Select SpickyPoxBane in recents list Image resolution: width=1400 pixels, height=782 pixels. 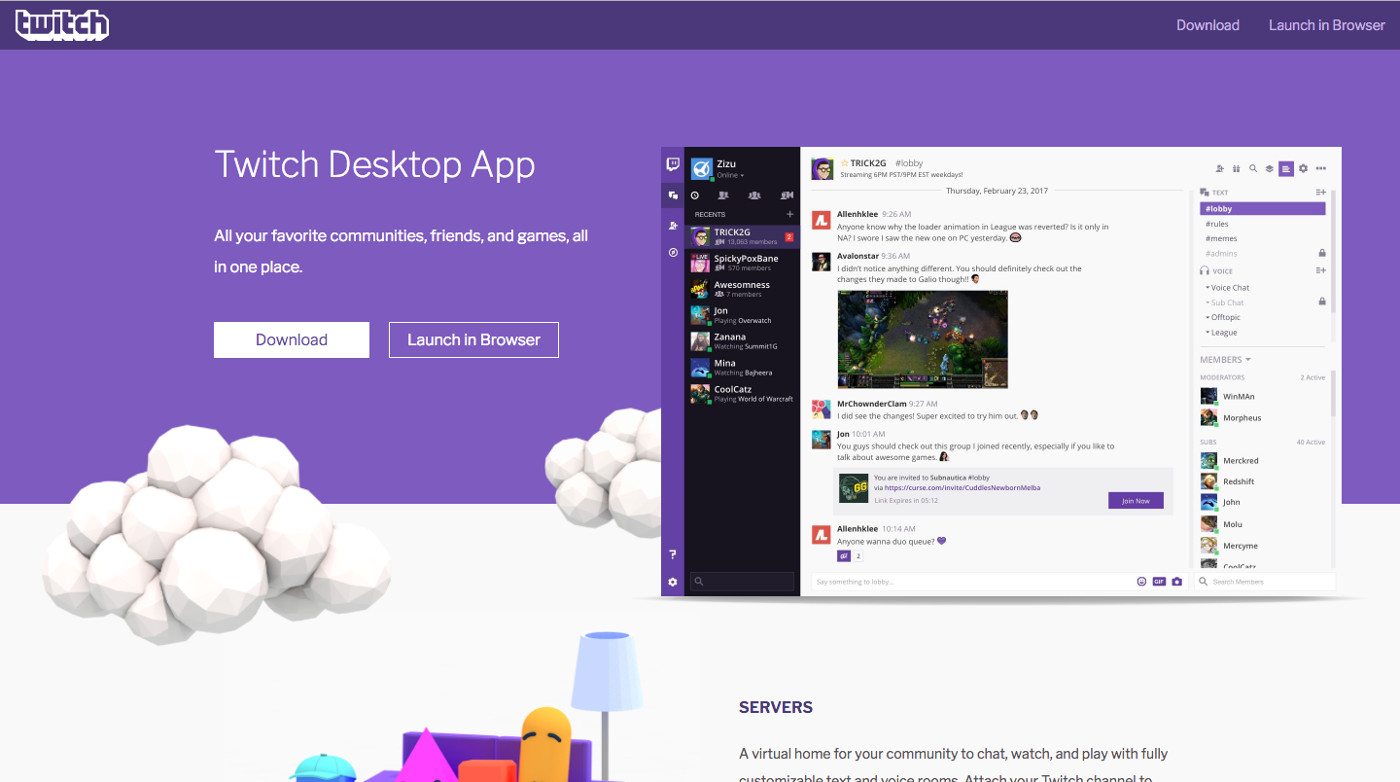[742, 263]
